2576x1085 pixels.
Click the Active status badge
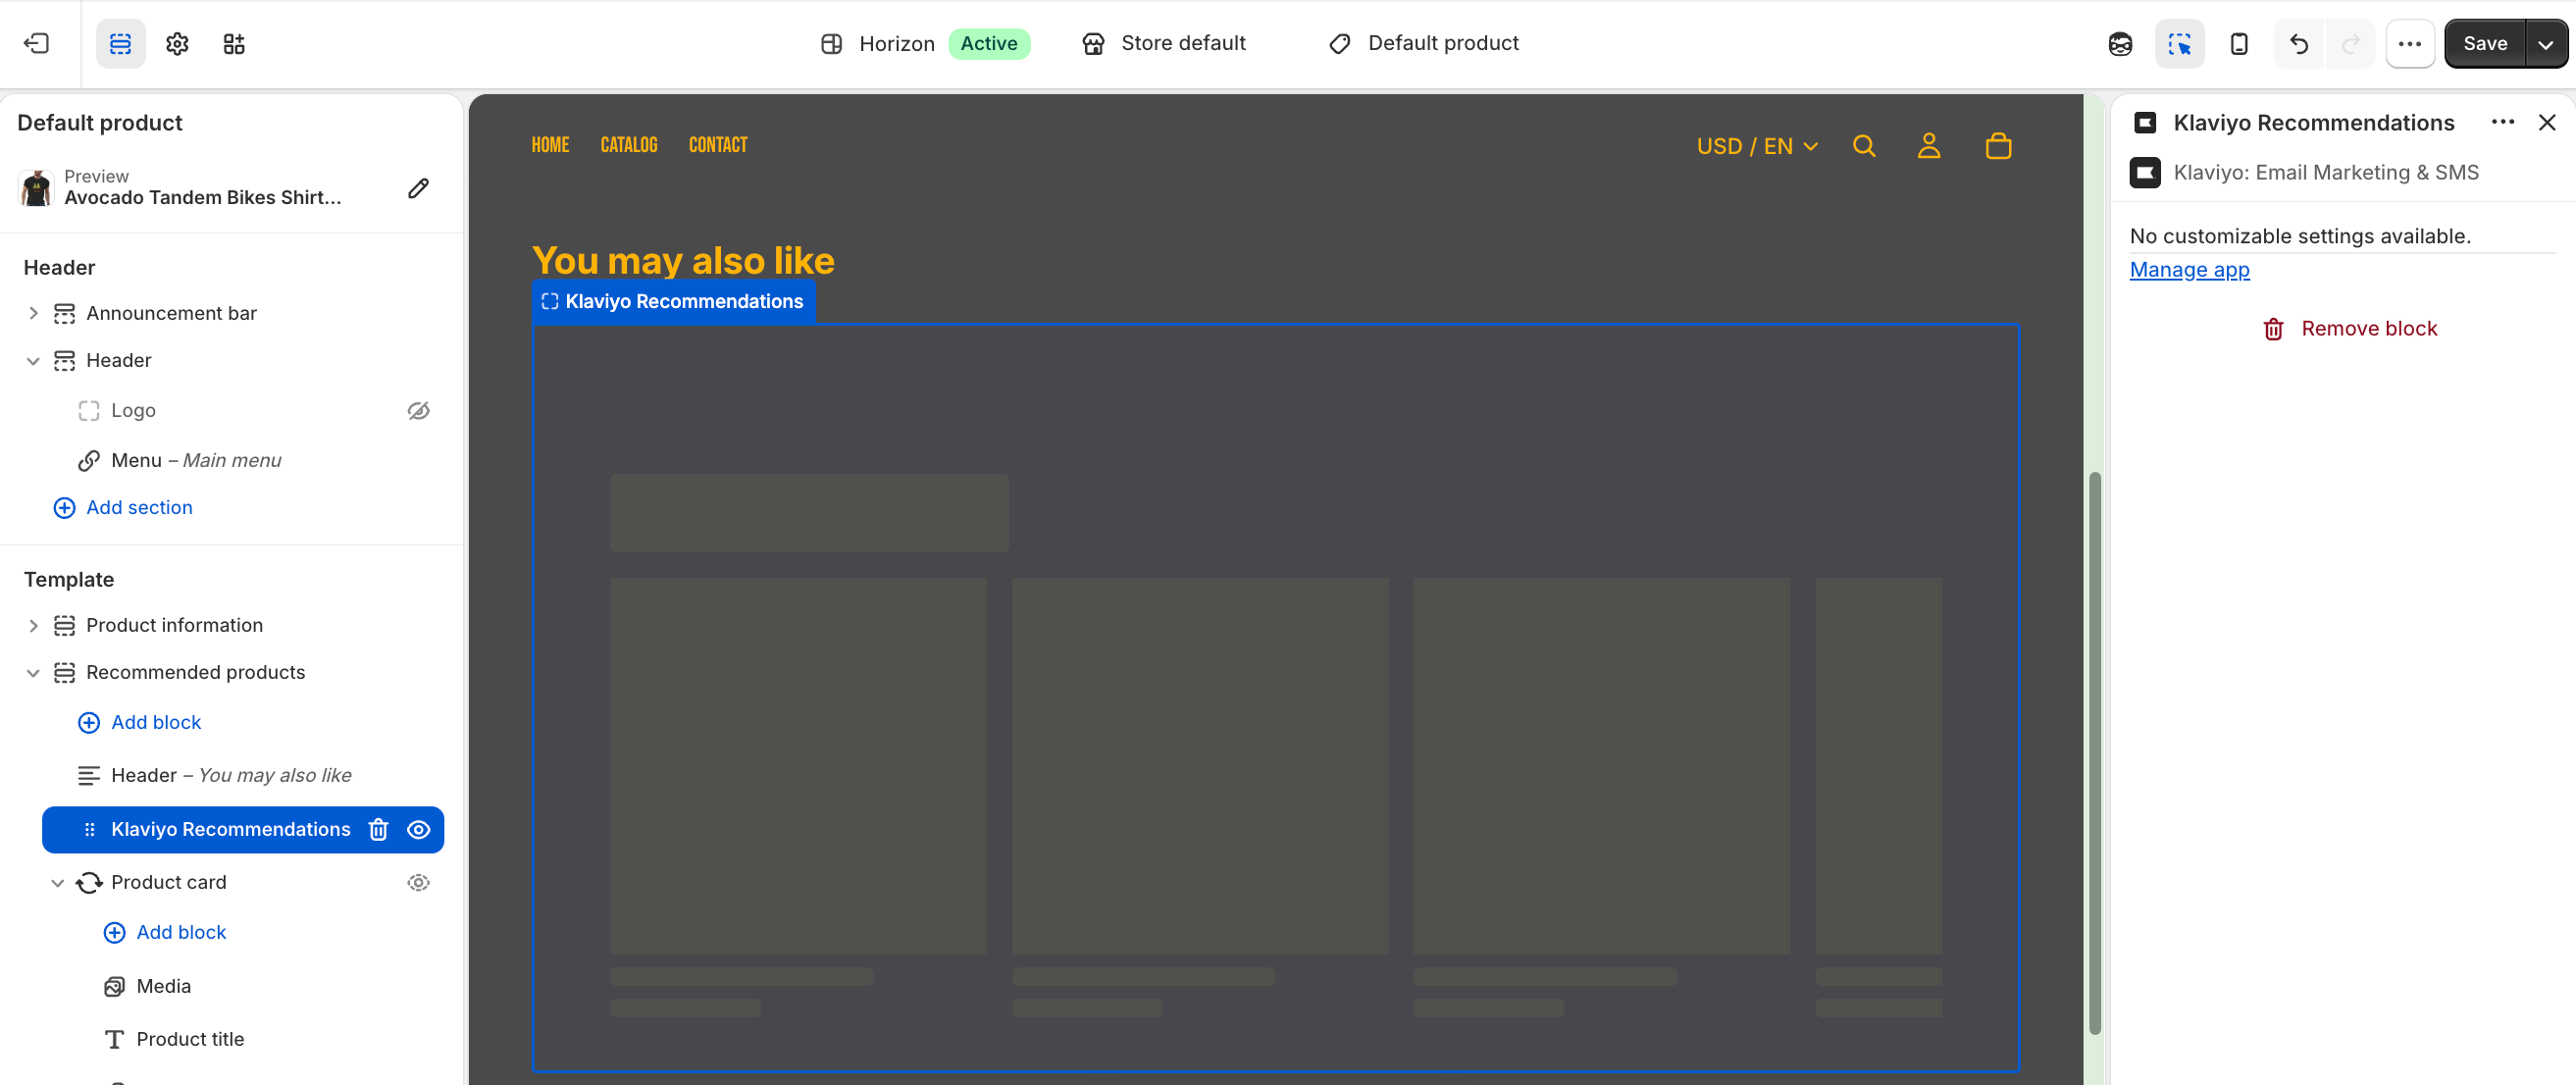point(989,43)
